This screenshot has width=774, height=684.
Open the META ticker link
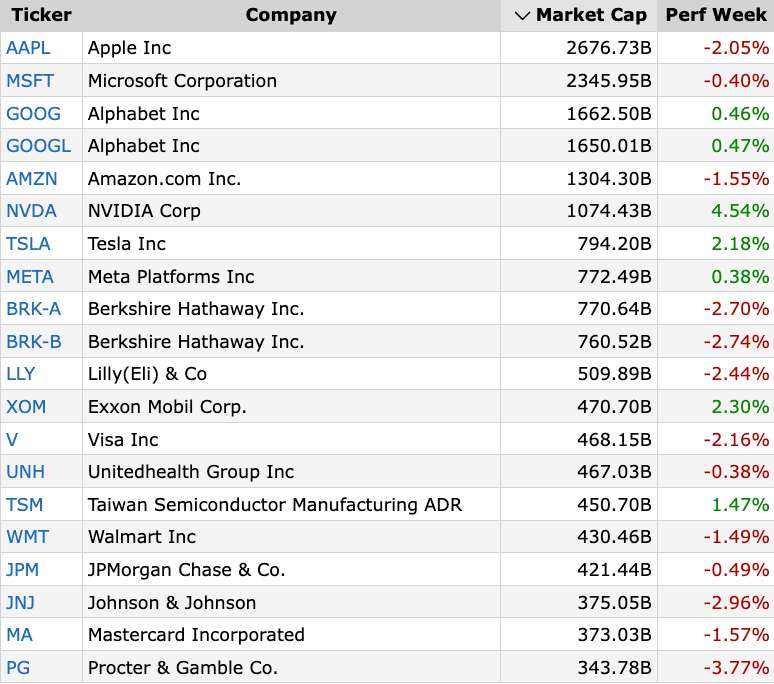30,277
